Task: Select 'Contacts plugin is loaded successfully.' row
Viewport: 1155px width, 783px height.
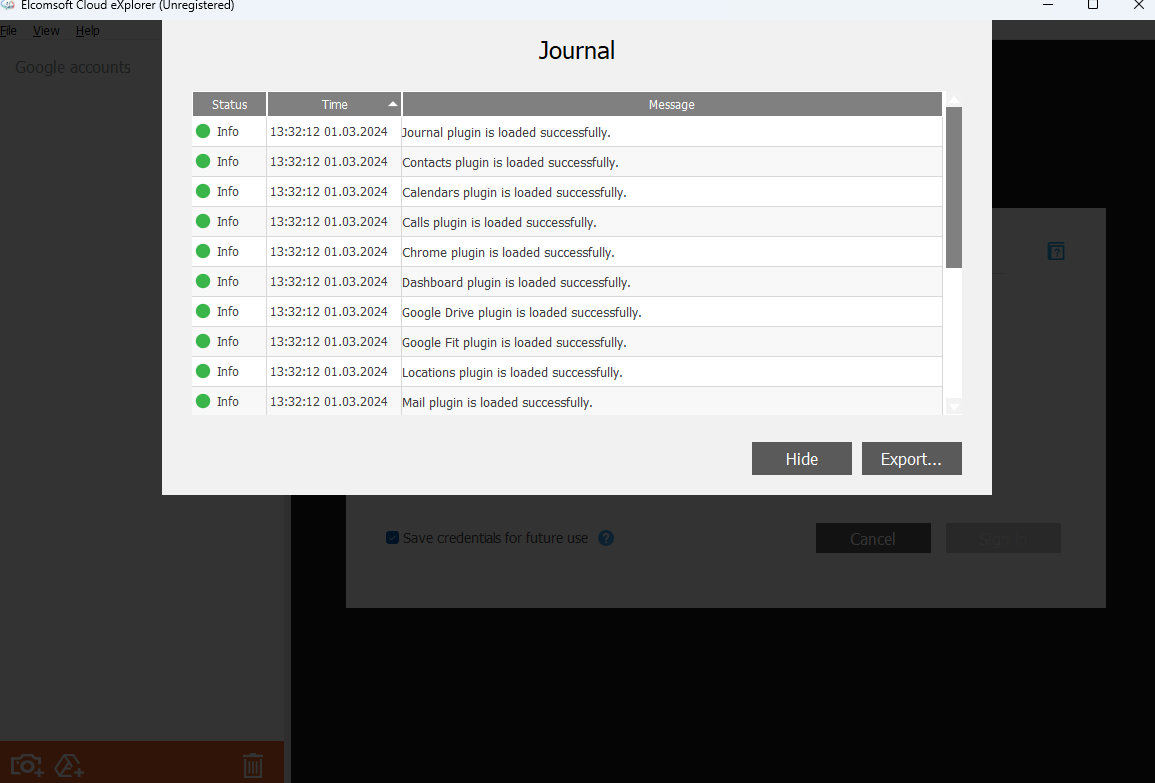Action: click(x=567, y=162)
